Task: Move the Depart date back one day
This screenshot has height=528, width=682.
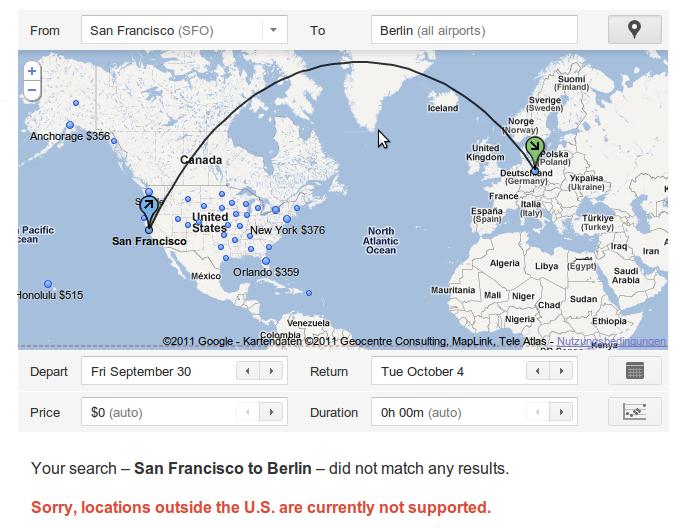Action: pos(248,371)
